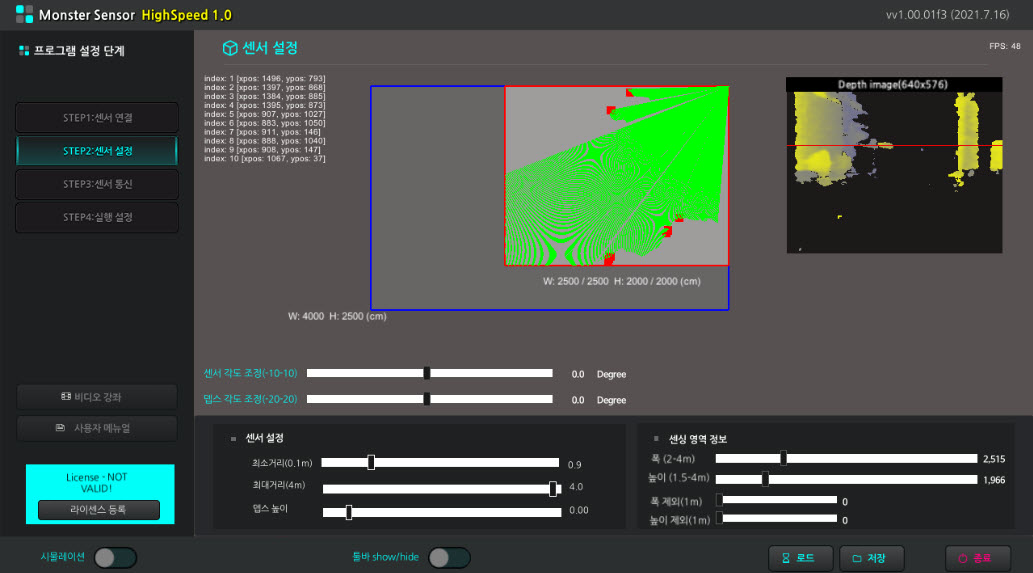Click the 로드 button

tap(800, 558)
